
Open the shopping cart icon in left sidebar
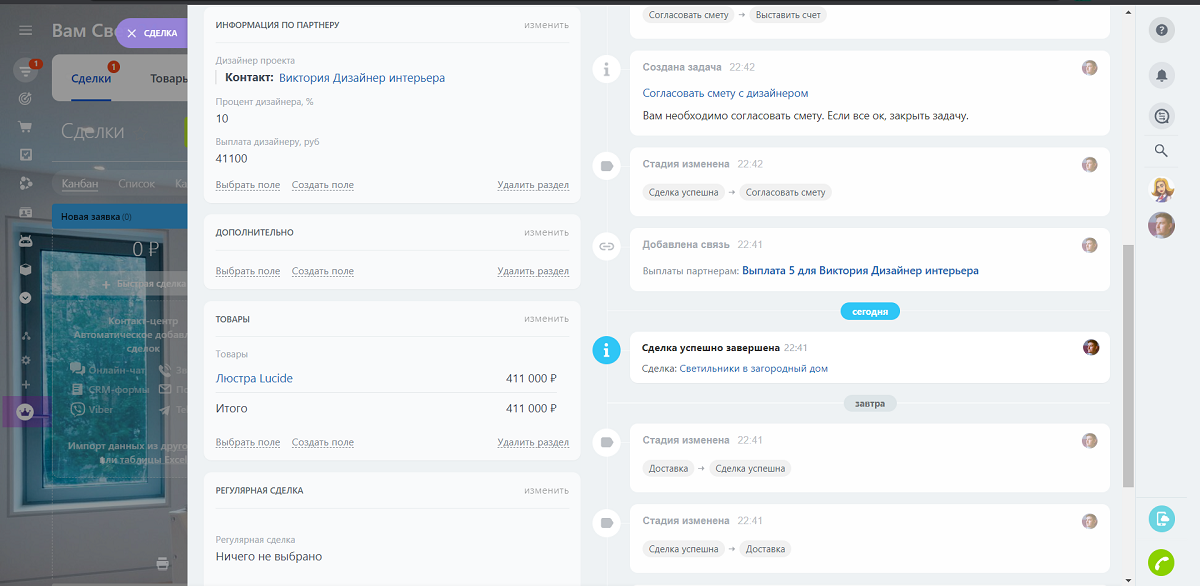tap(26, 127)
